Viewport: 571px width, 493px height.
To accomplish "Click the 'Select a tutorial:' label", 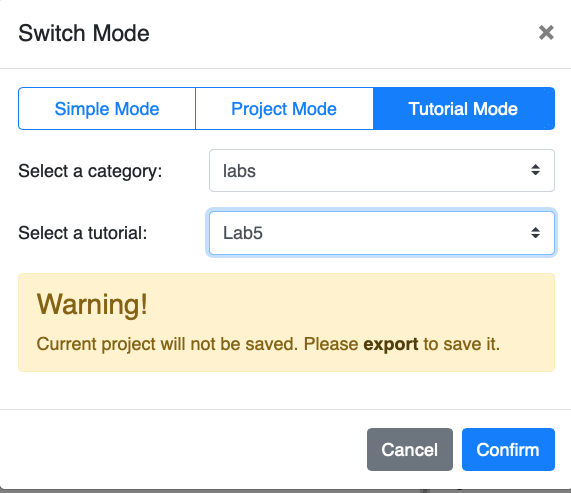I will point(83,233).
